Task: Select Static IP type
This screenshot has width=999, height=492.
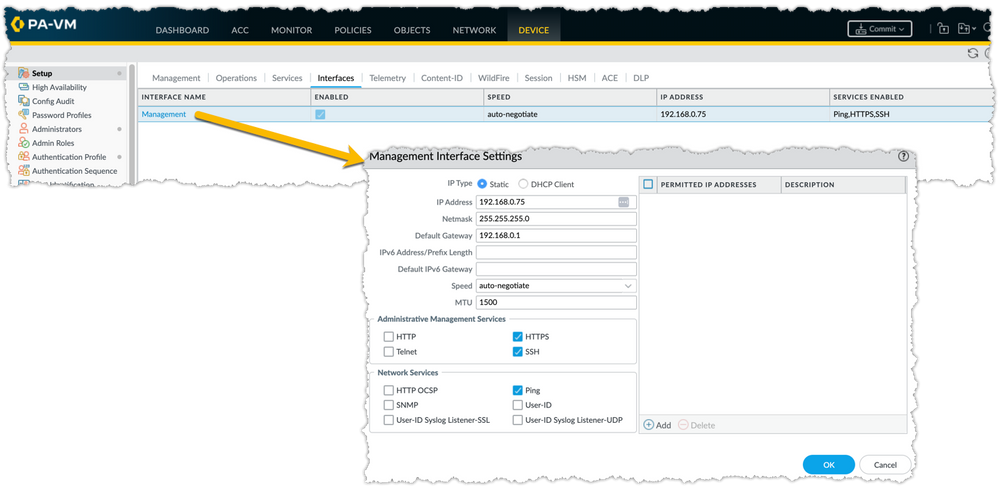Action: [x=482, y=184]
